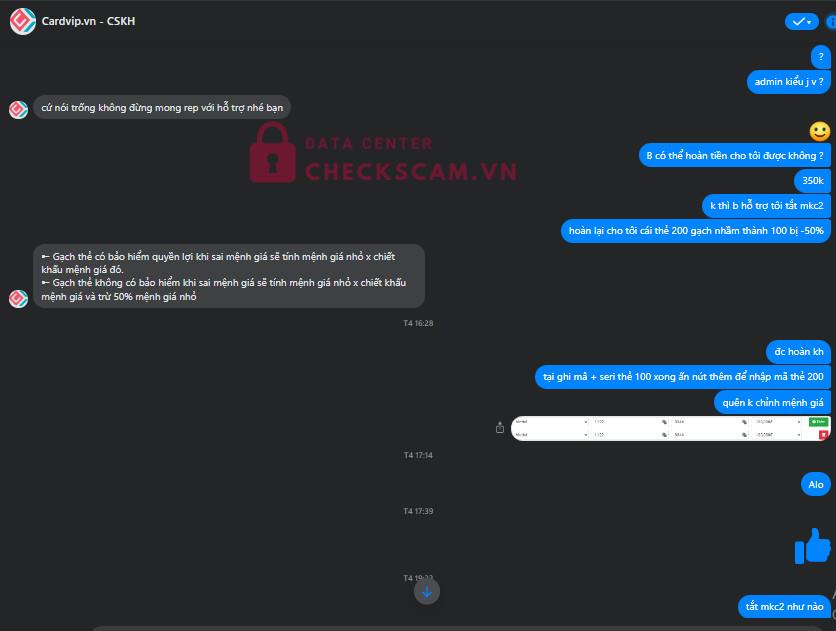Open the sent card form screenshot image
The width and height of the screenshot is (836, 631).
point(671,428)
